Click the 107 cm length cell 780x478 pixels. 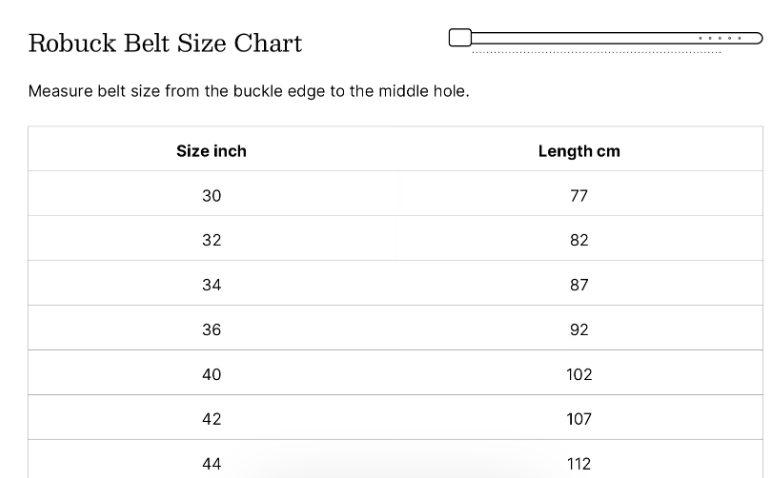pos(579,419)
